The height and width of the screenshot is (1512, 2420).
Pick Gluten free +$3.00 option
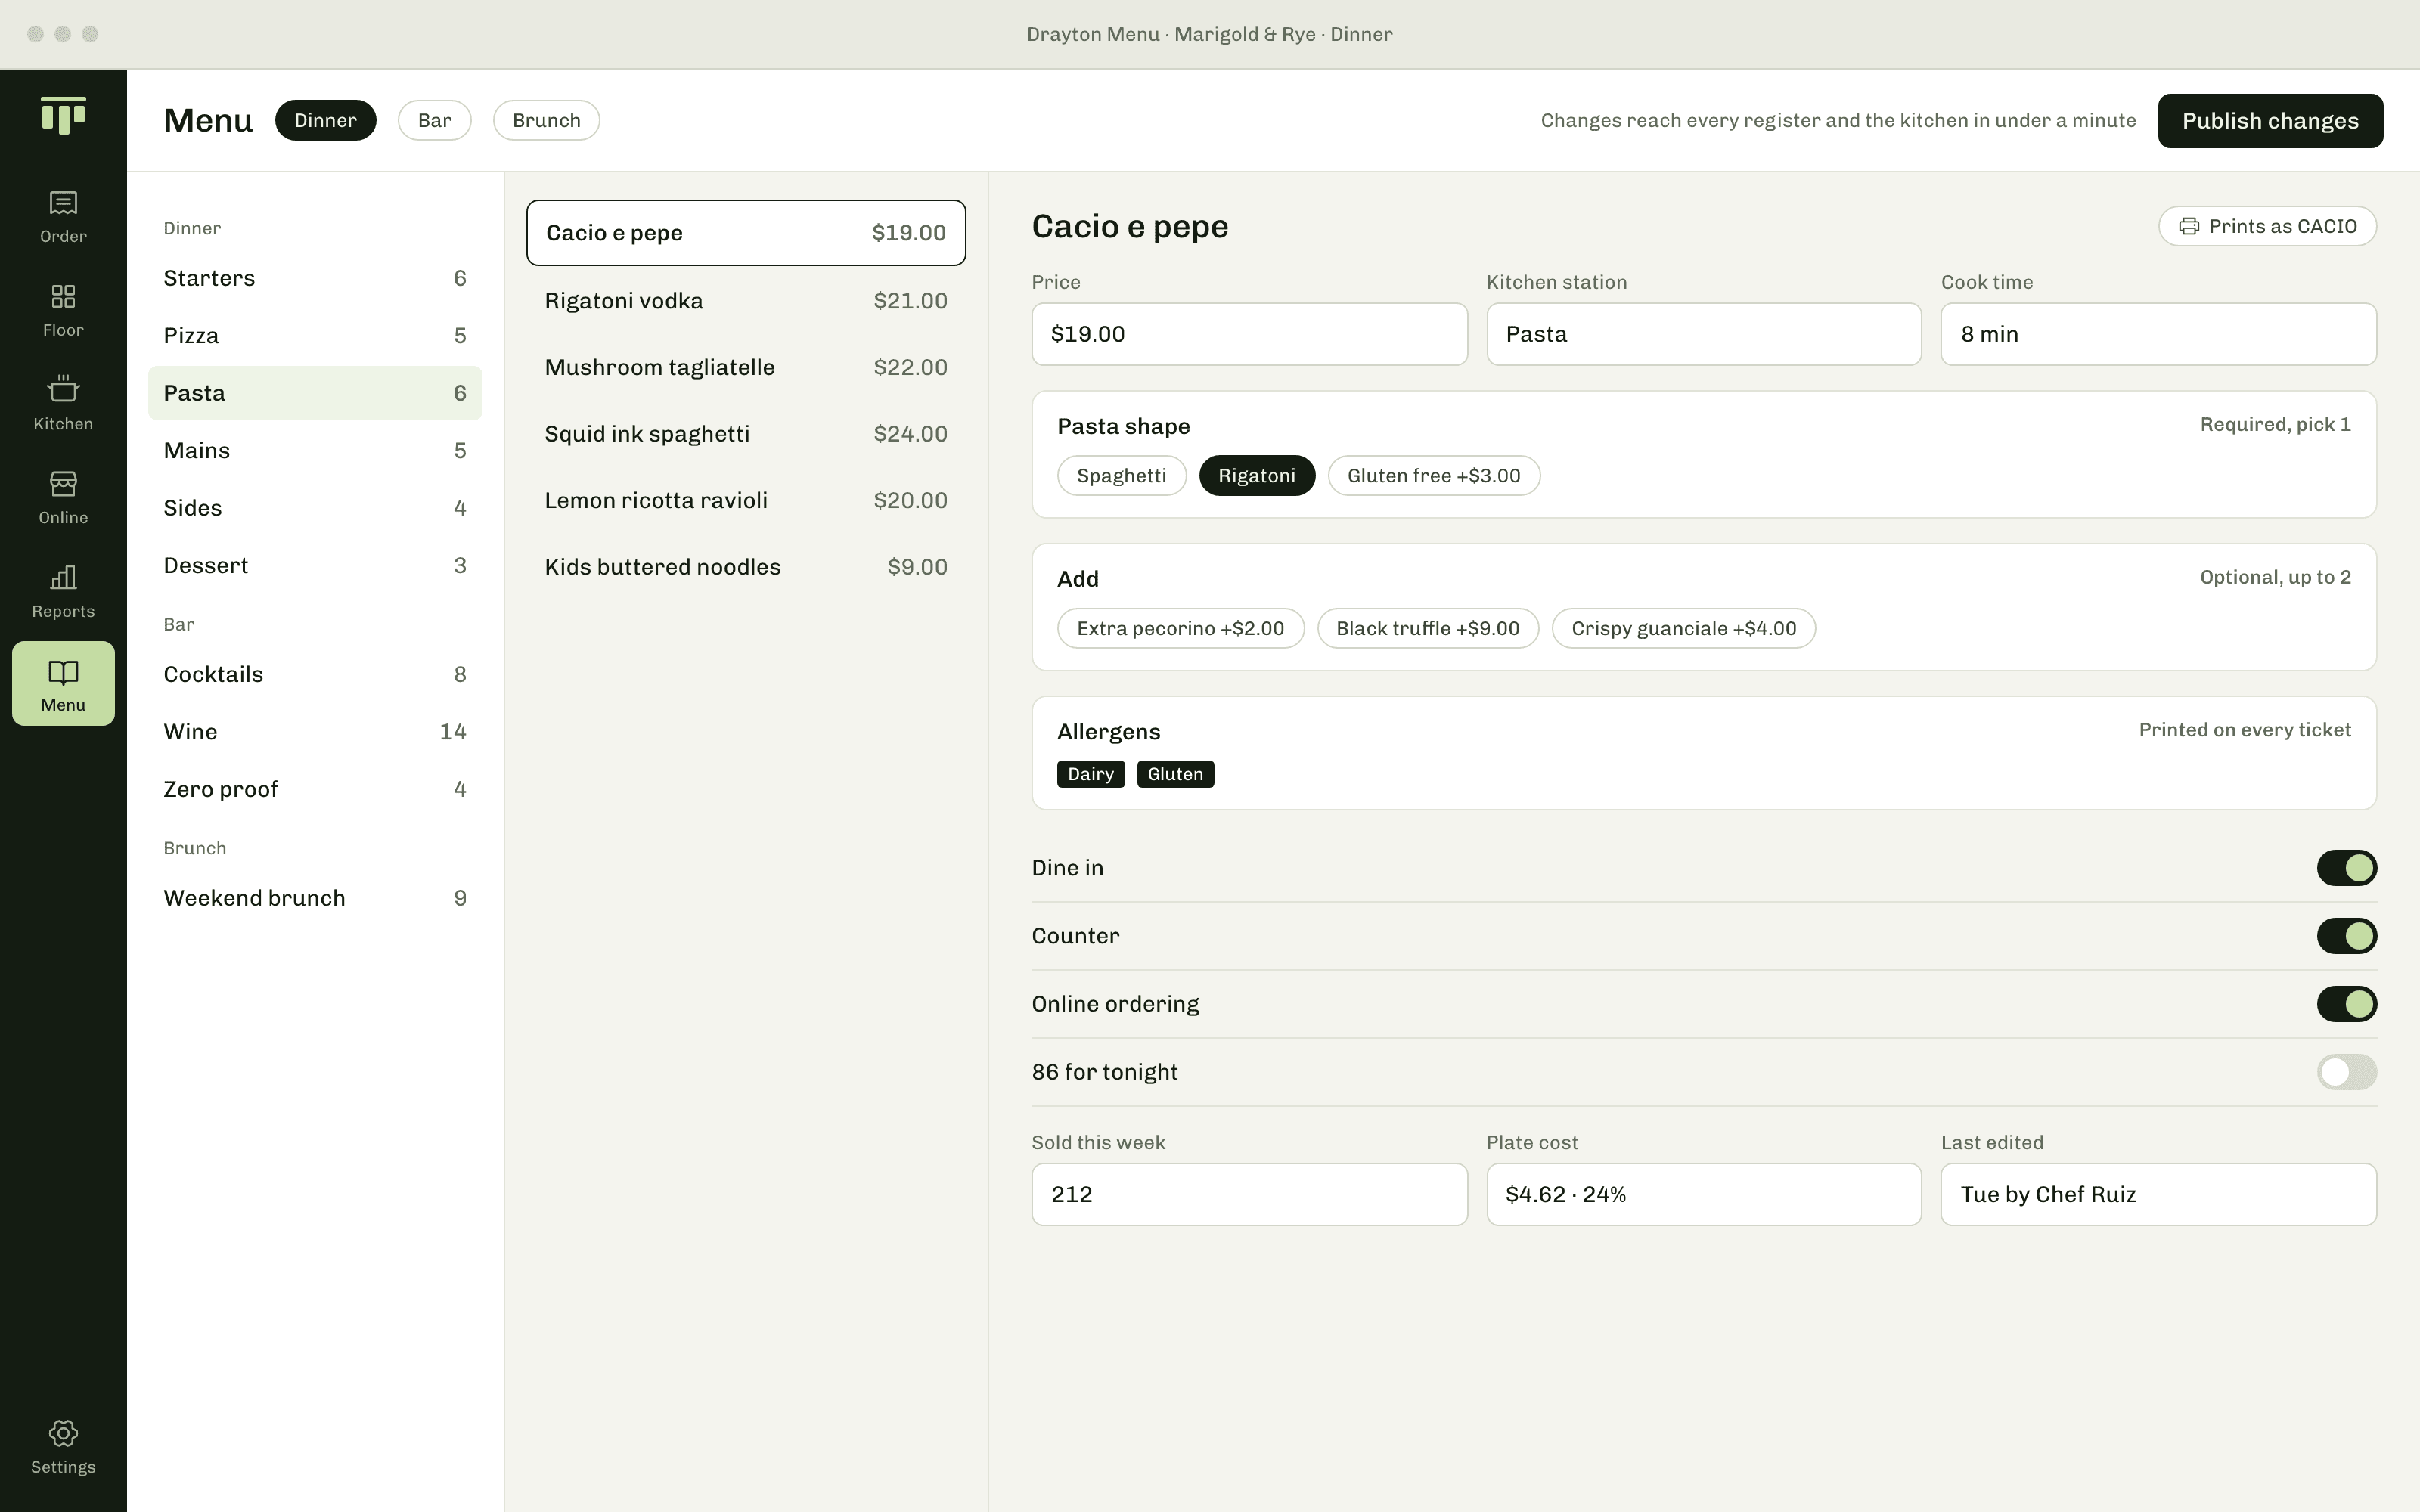coord(1433,476)
